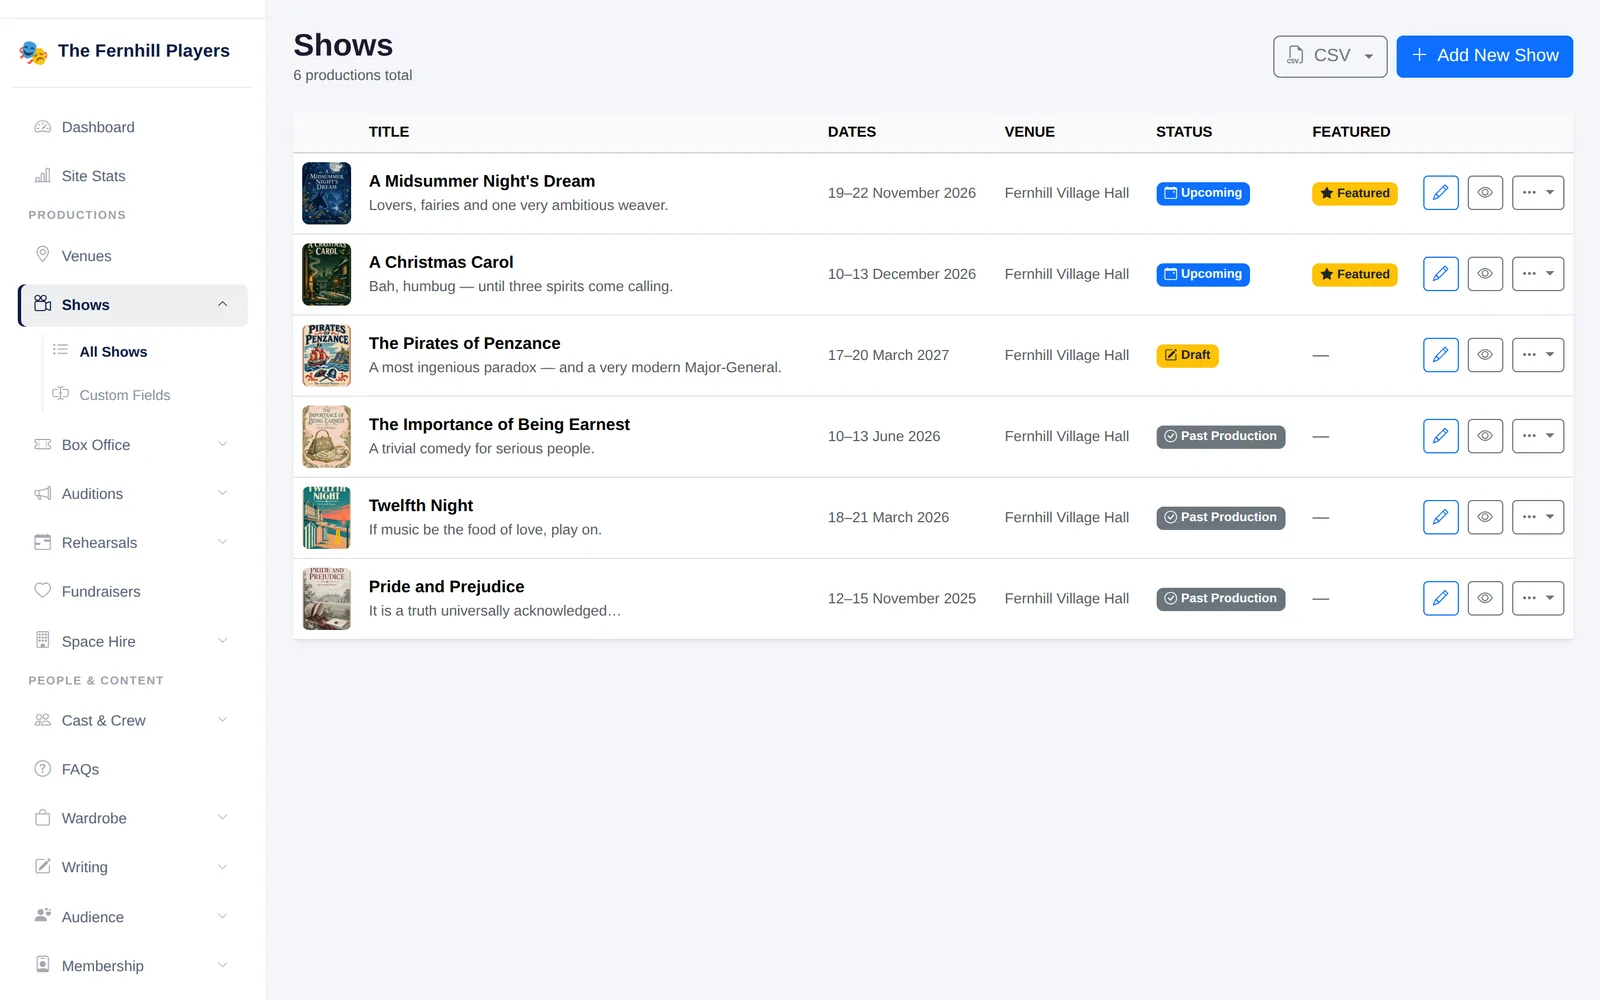Open The Importance of Being Earnest title

499,424
